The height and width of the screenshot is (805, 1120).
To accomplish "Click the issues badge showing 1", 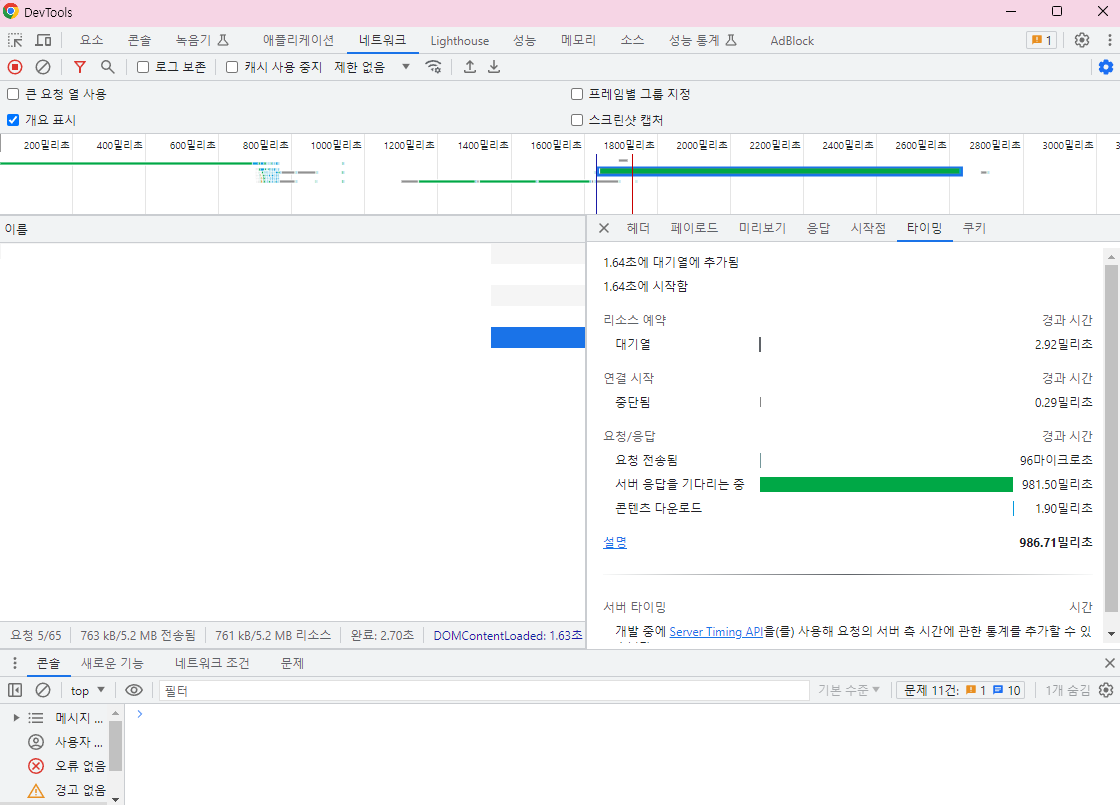I will coord(1041,40).
